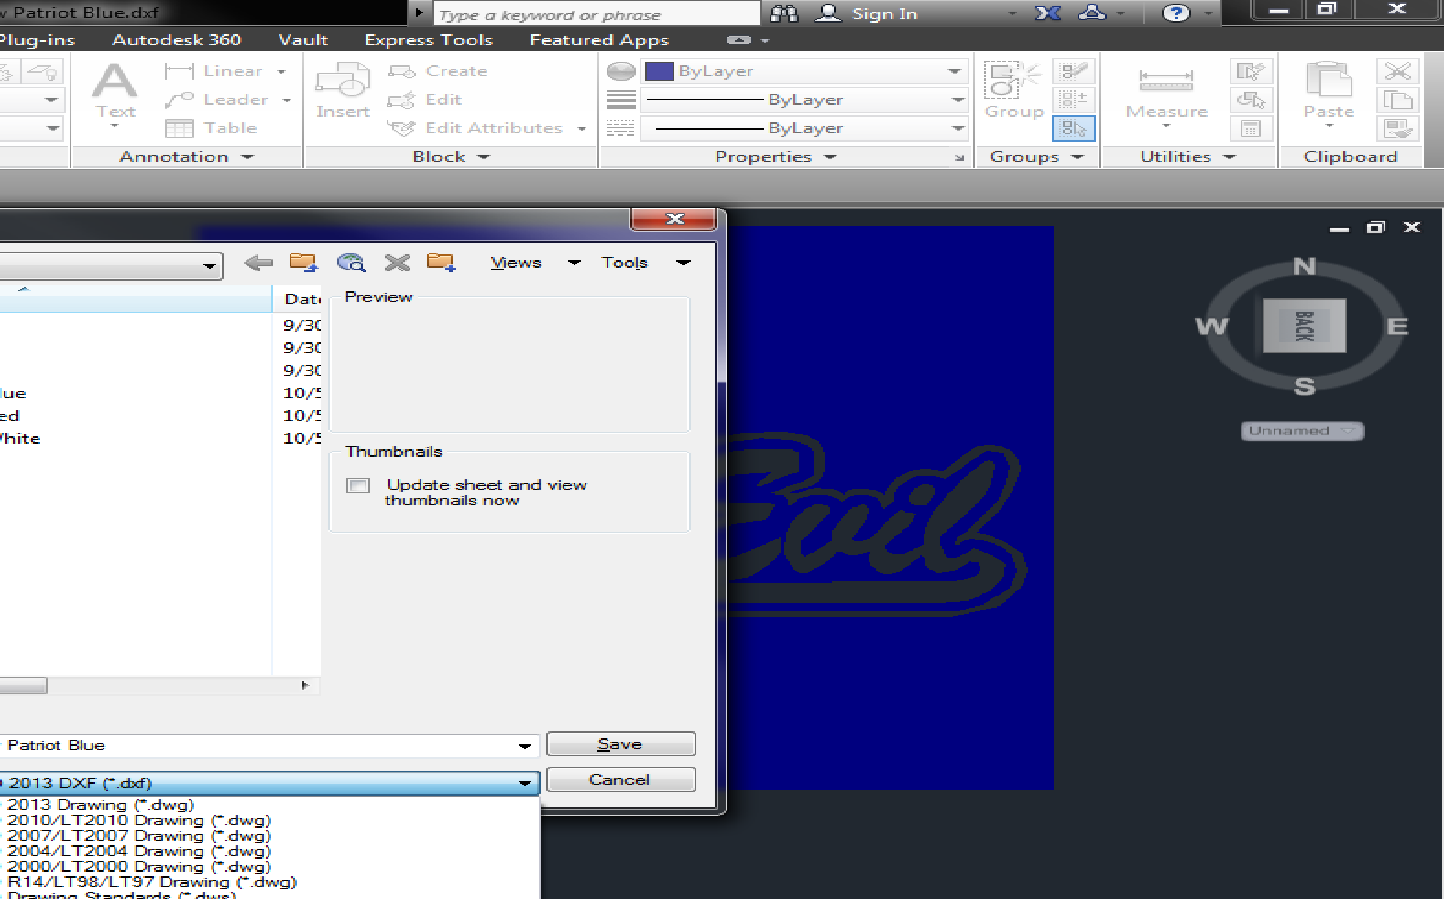Click the keyword search input field
The width and height of the screenshot is (1444, 899).
[x=596, y=14]
